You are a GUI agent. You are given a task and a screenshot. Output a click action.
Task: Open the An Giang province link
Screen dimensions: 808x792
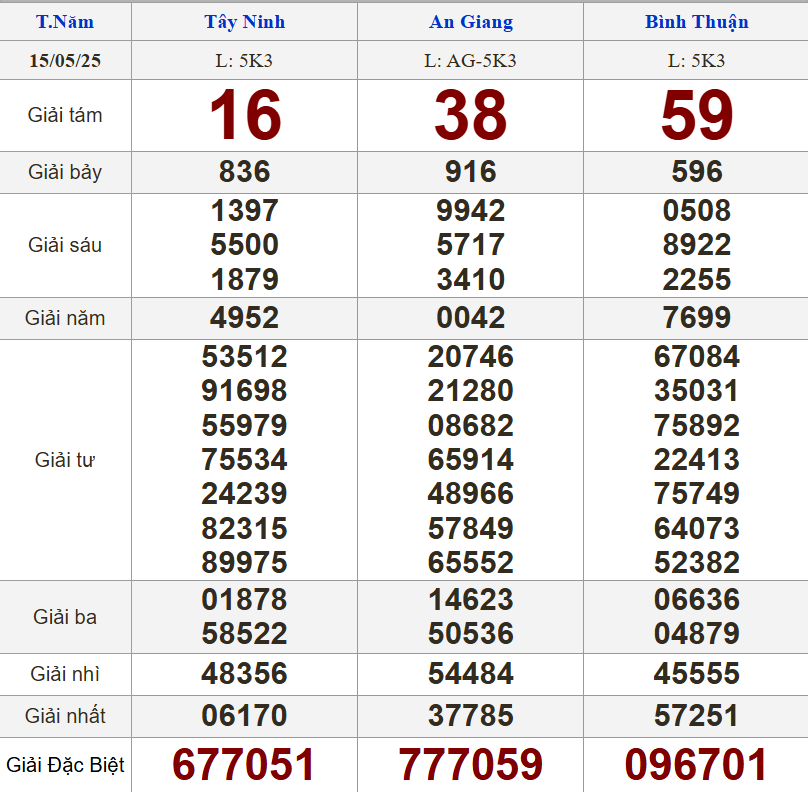(470, 22)
